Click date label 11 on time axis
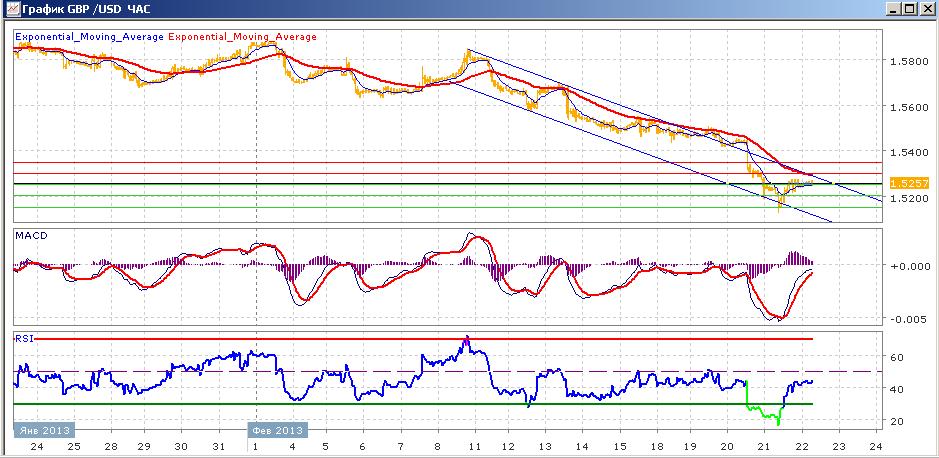The width and height of the screenshot is (939, 458). (475, 446)
